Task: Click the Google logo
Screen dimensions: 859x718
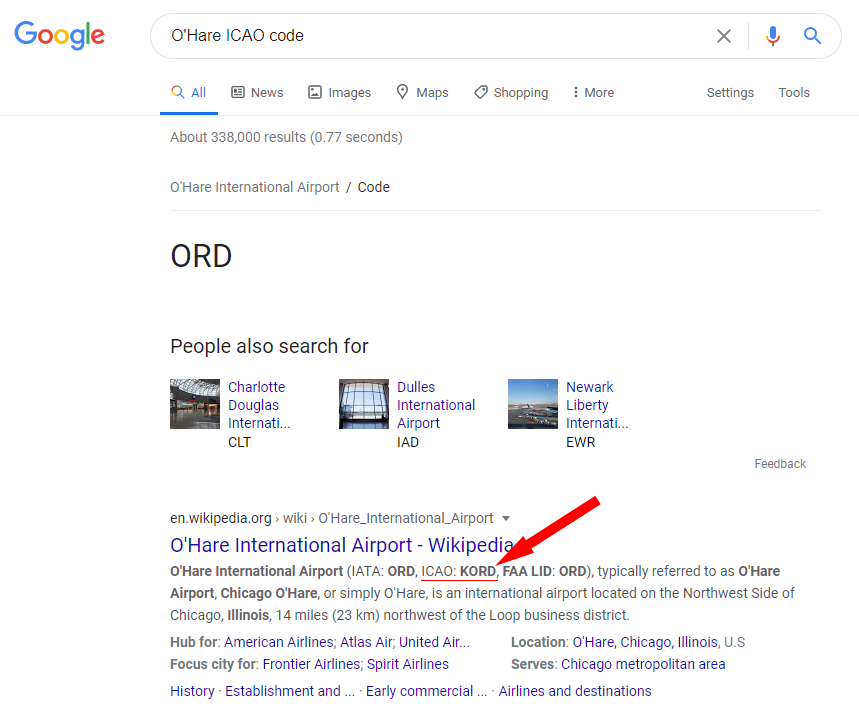Action: pos(59,35)
